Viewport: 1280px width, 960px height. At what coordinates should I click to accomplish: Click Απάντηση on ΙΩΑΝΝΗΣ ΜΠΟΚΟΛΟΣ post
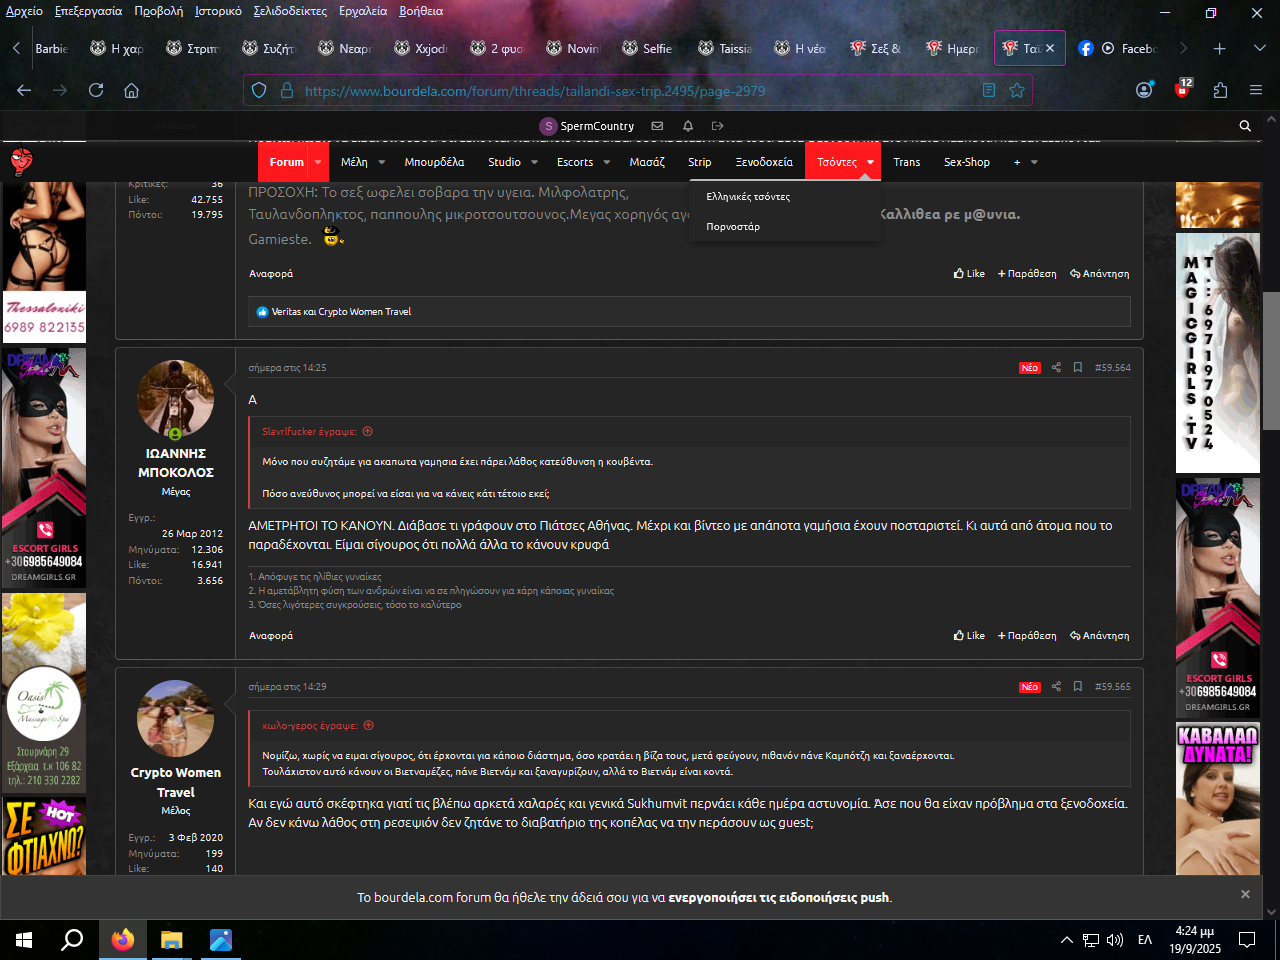(1099, 636)
